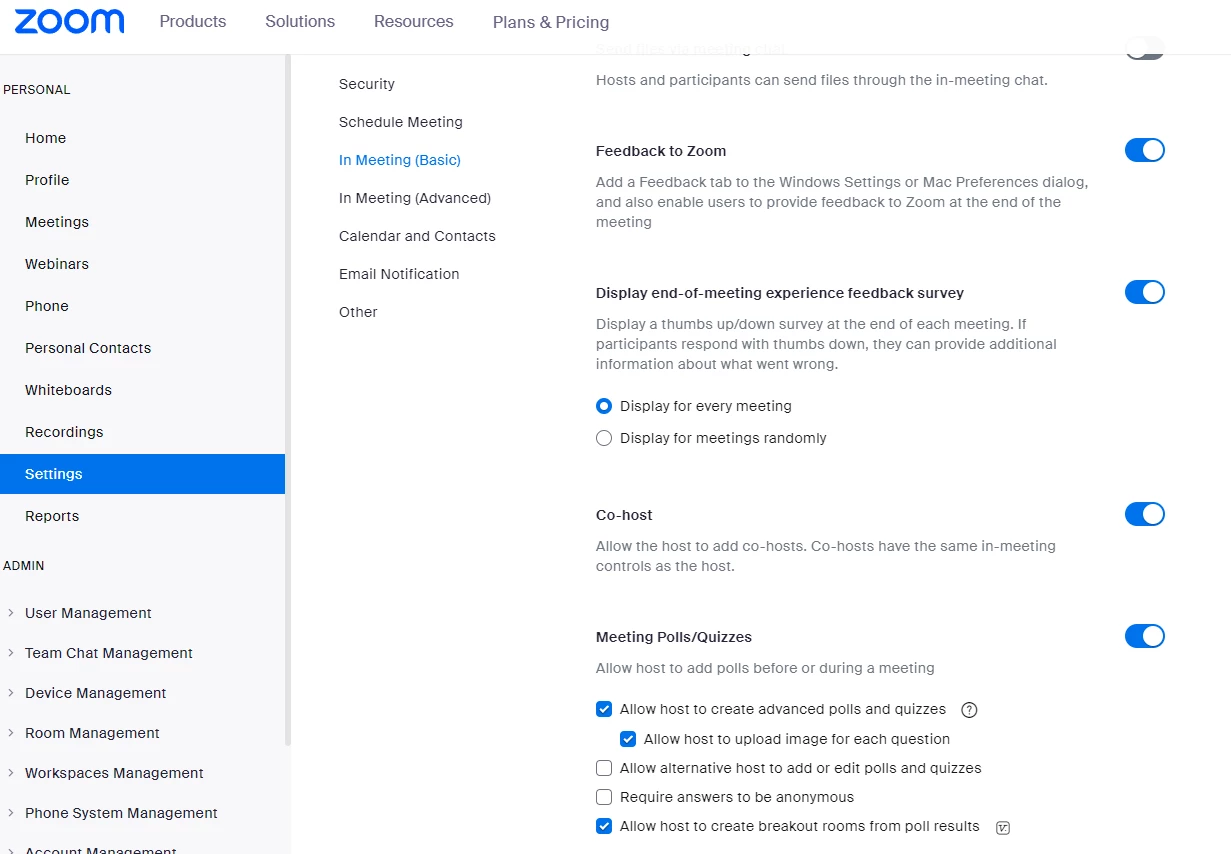Screen dimensions: 1231x854
Task: Disable end-of-meeting feedback survey toggle
Action: [1145, 292]
